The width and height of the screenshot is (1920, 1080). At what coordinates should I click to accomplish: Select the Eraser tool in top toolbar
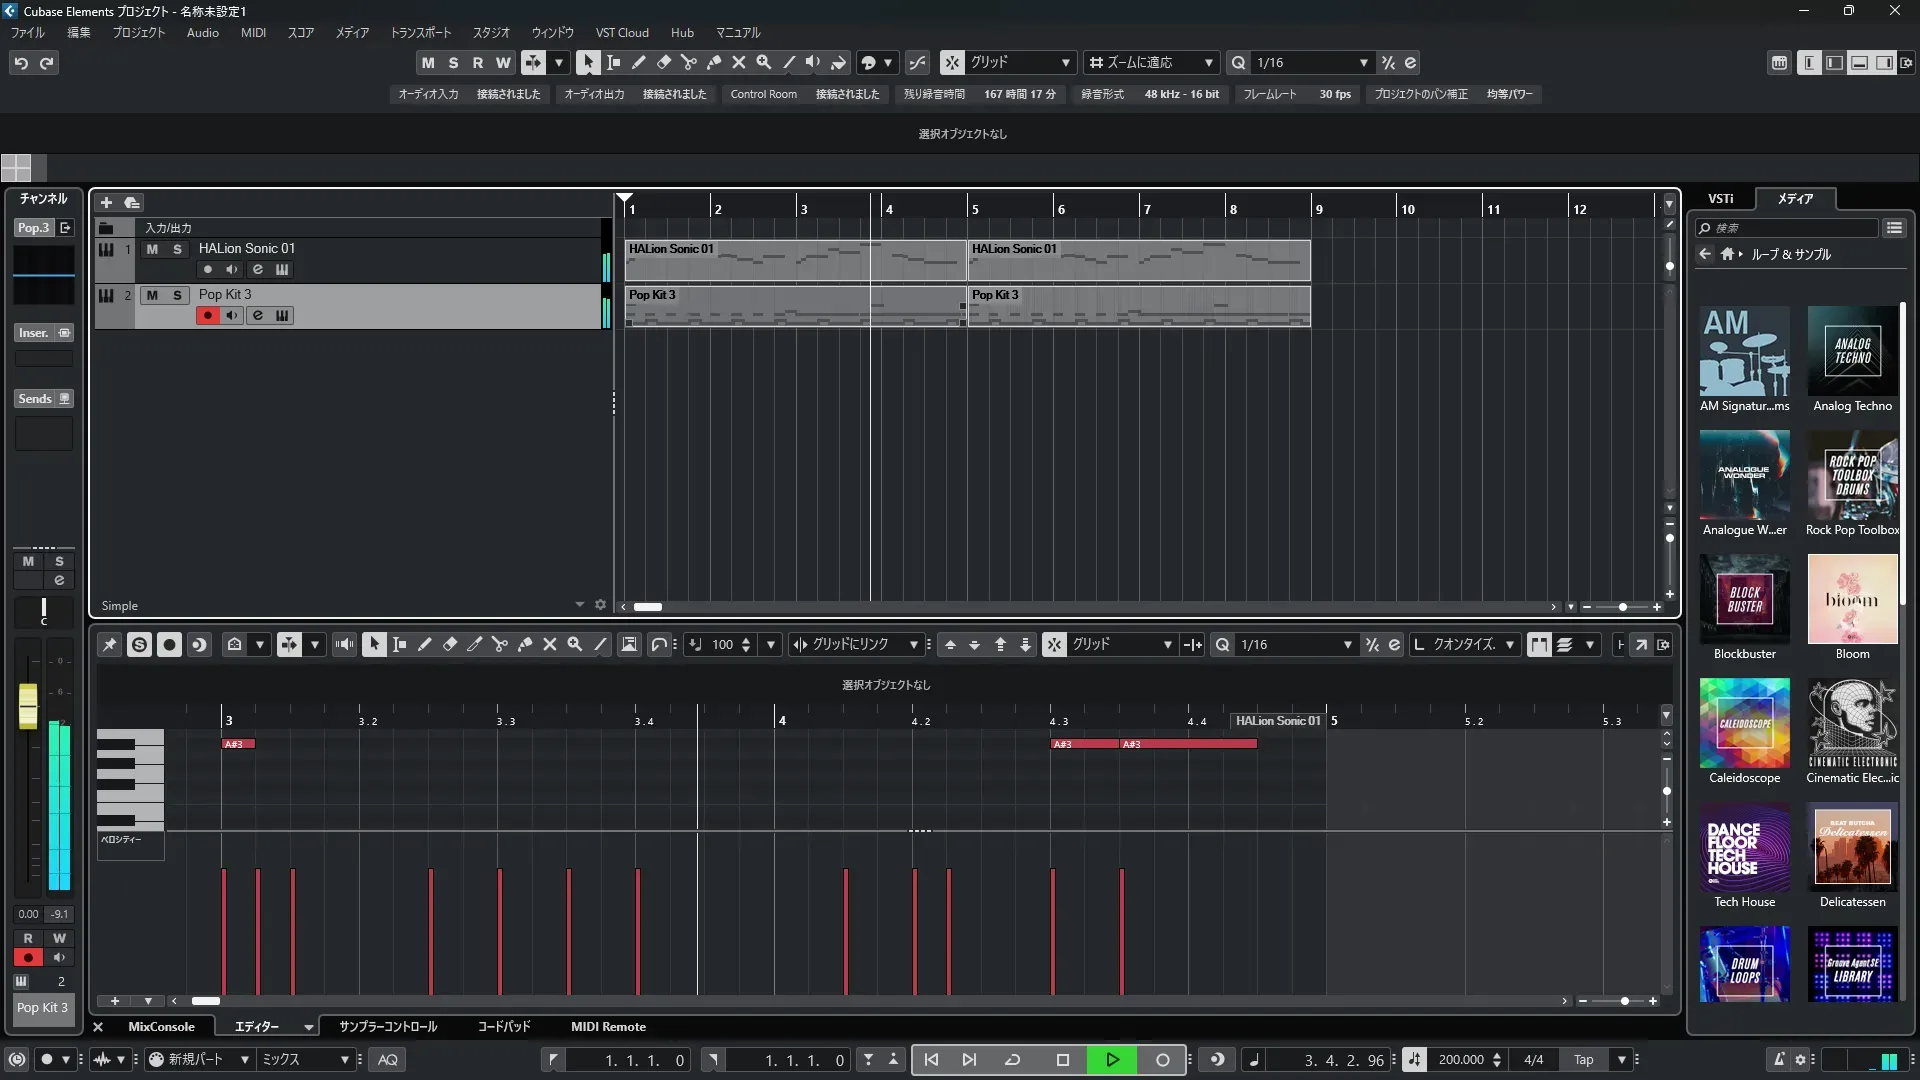pos(663,62)
